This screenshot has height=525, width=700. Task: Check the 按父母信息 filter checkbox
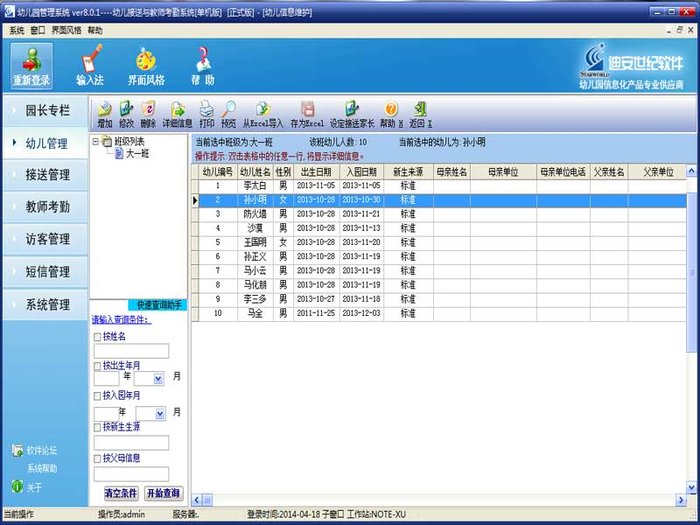point(97,458)
